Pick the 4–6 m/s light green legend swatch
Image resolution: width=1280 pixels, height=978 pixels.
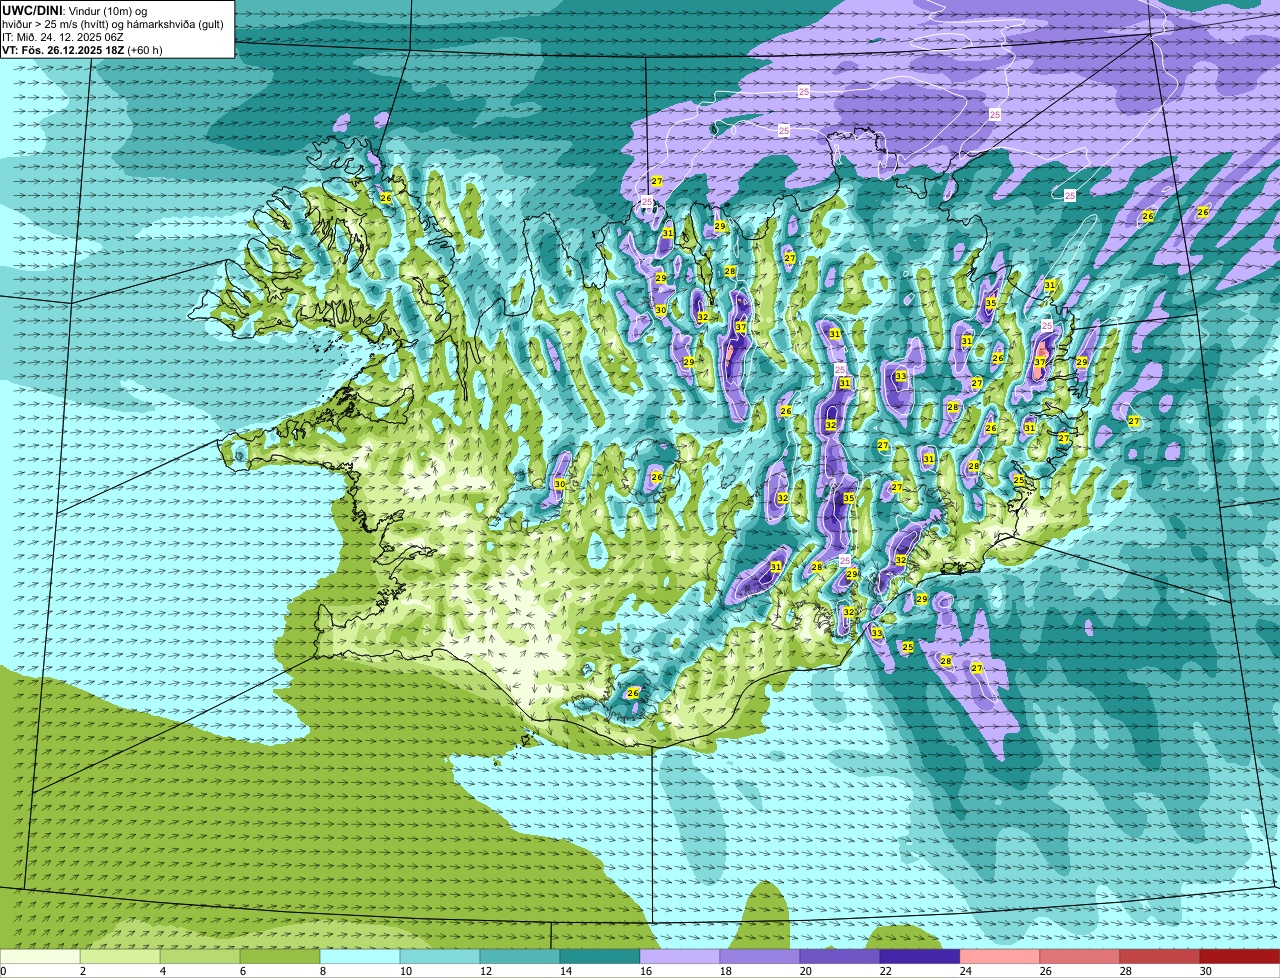(200, 957)
